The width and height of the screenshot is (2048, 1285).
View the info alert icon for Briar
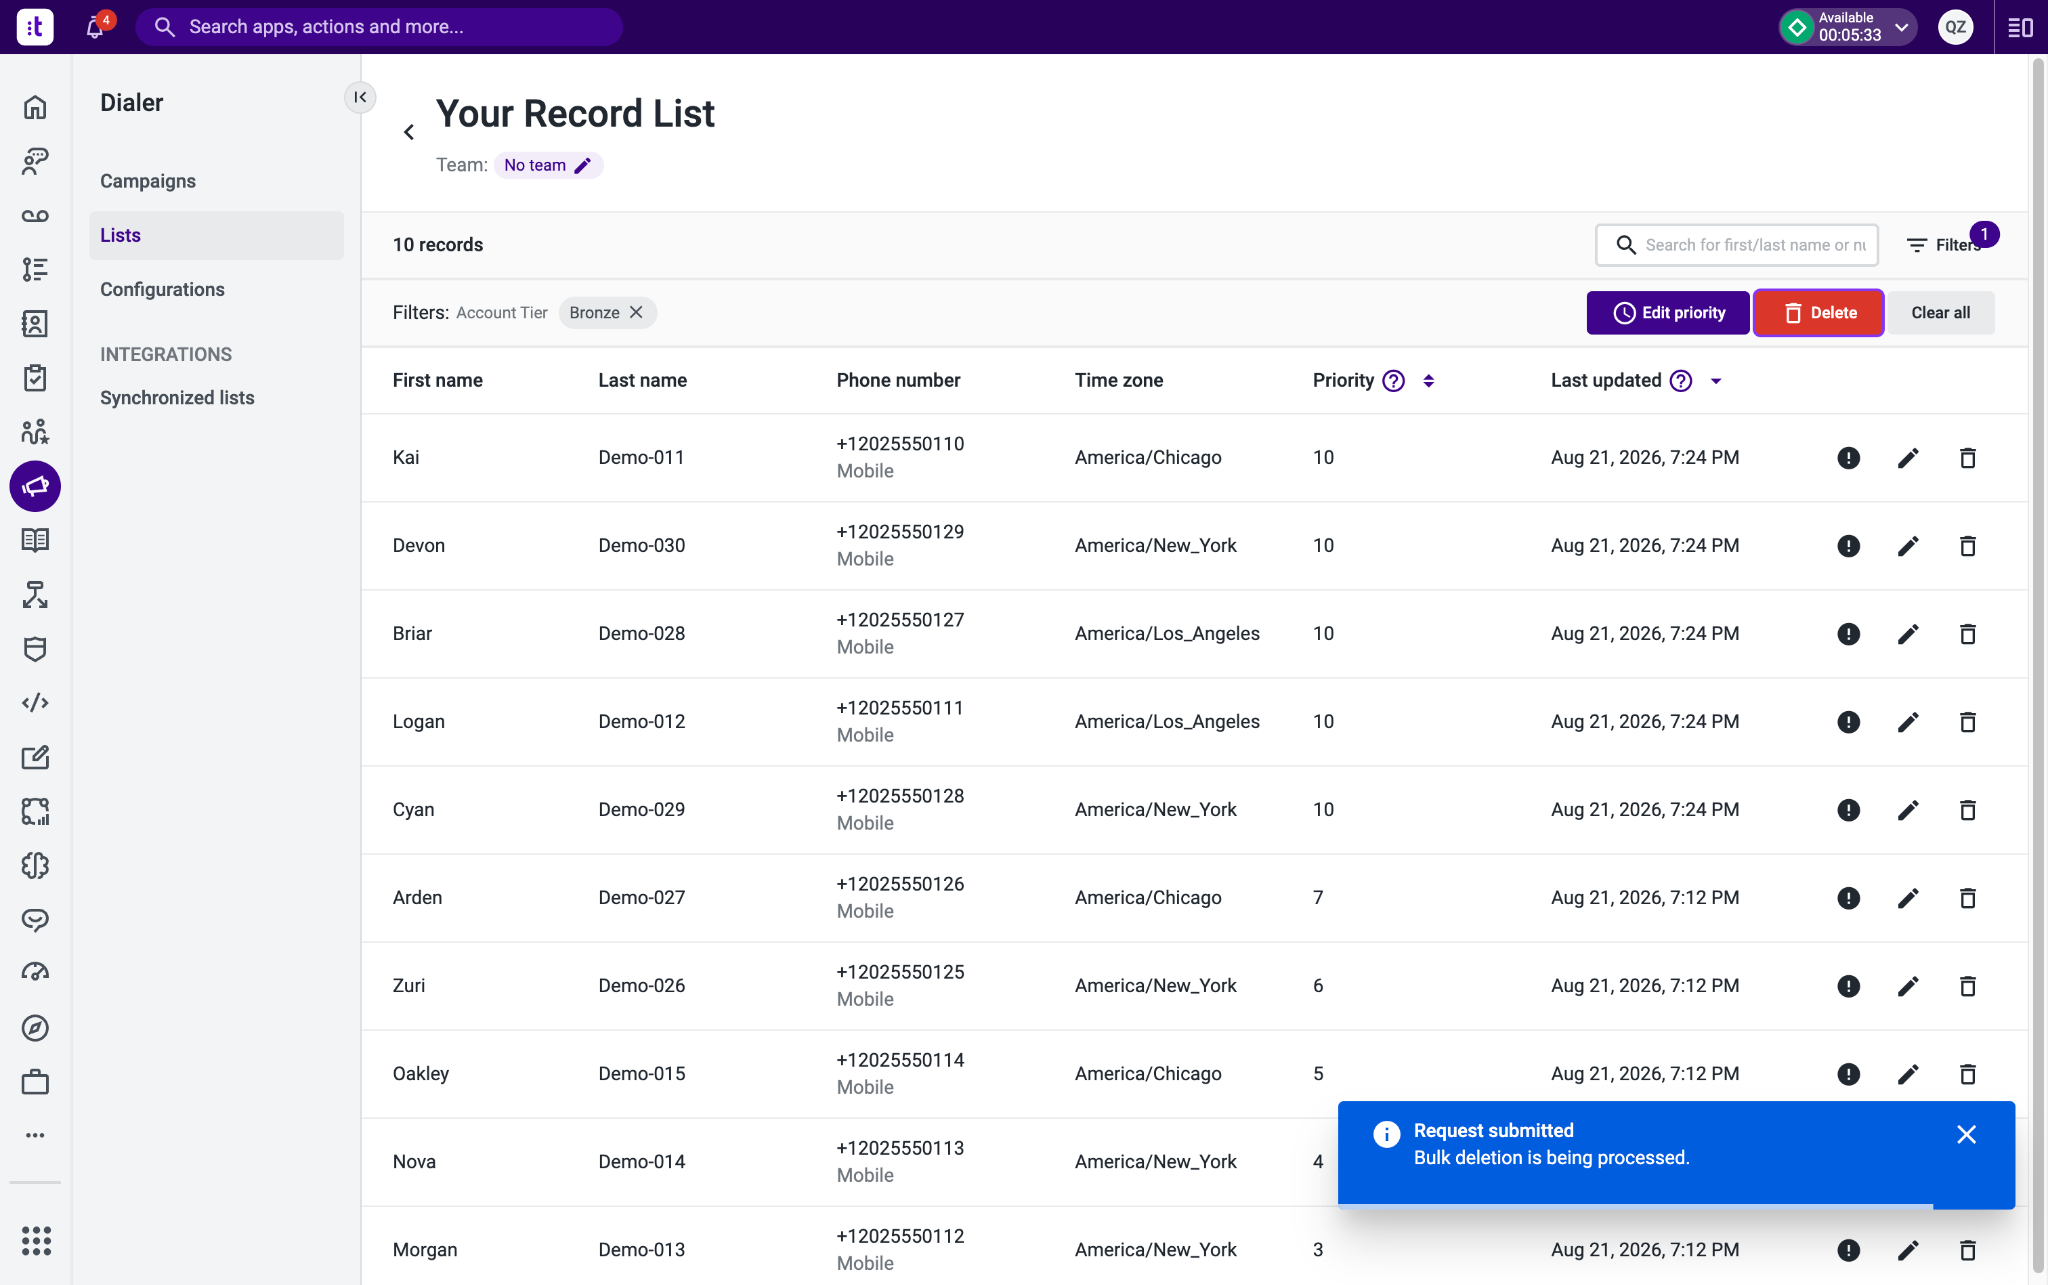(1848, 634)
